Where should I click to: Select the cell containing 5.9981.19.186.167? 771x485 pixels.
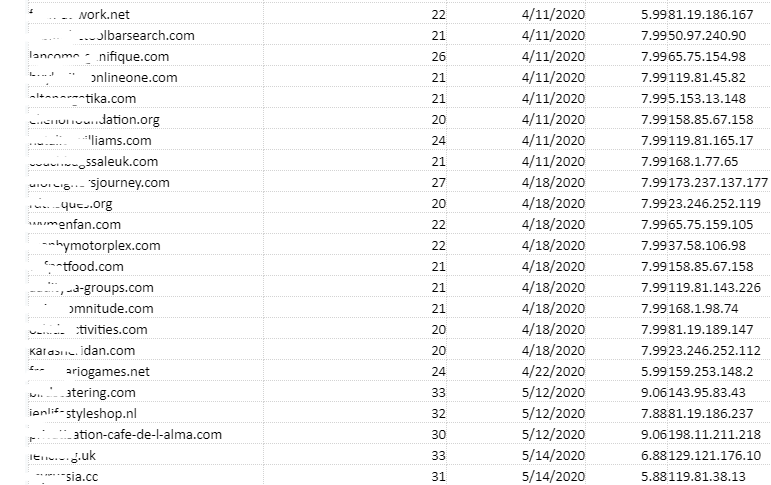(697, 15)
